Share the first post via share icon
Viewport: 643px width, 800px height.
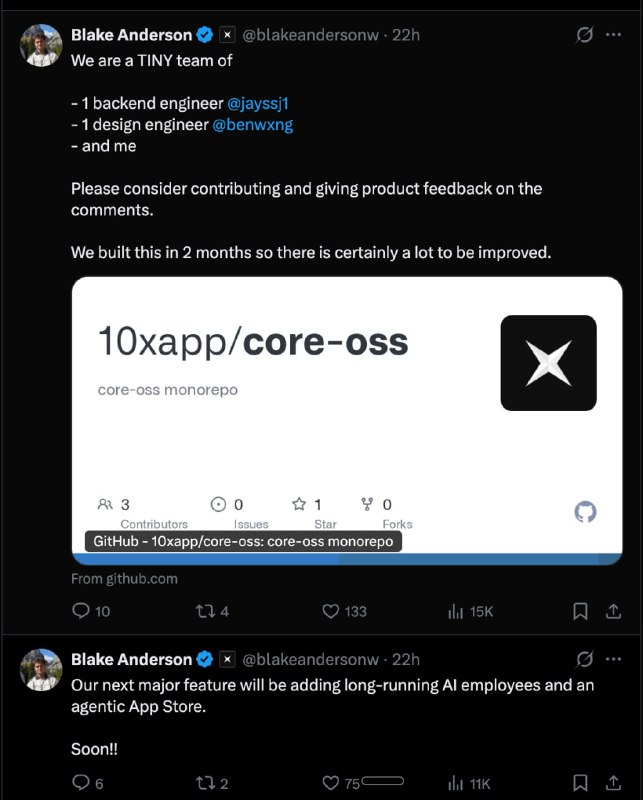point(613,610)
